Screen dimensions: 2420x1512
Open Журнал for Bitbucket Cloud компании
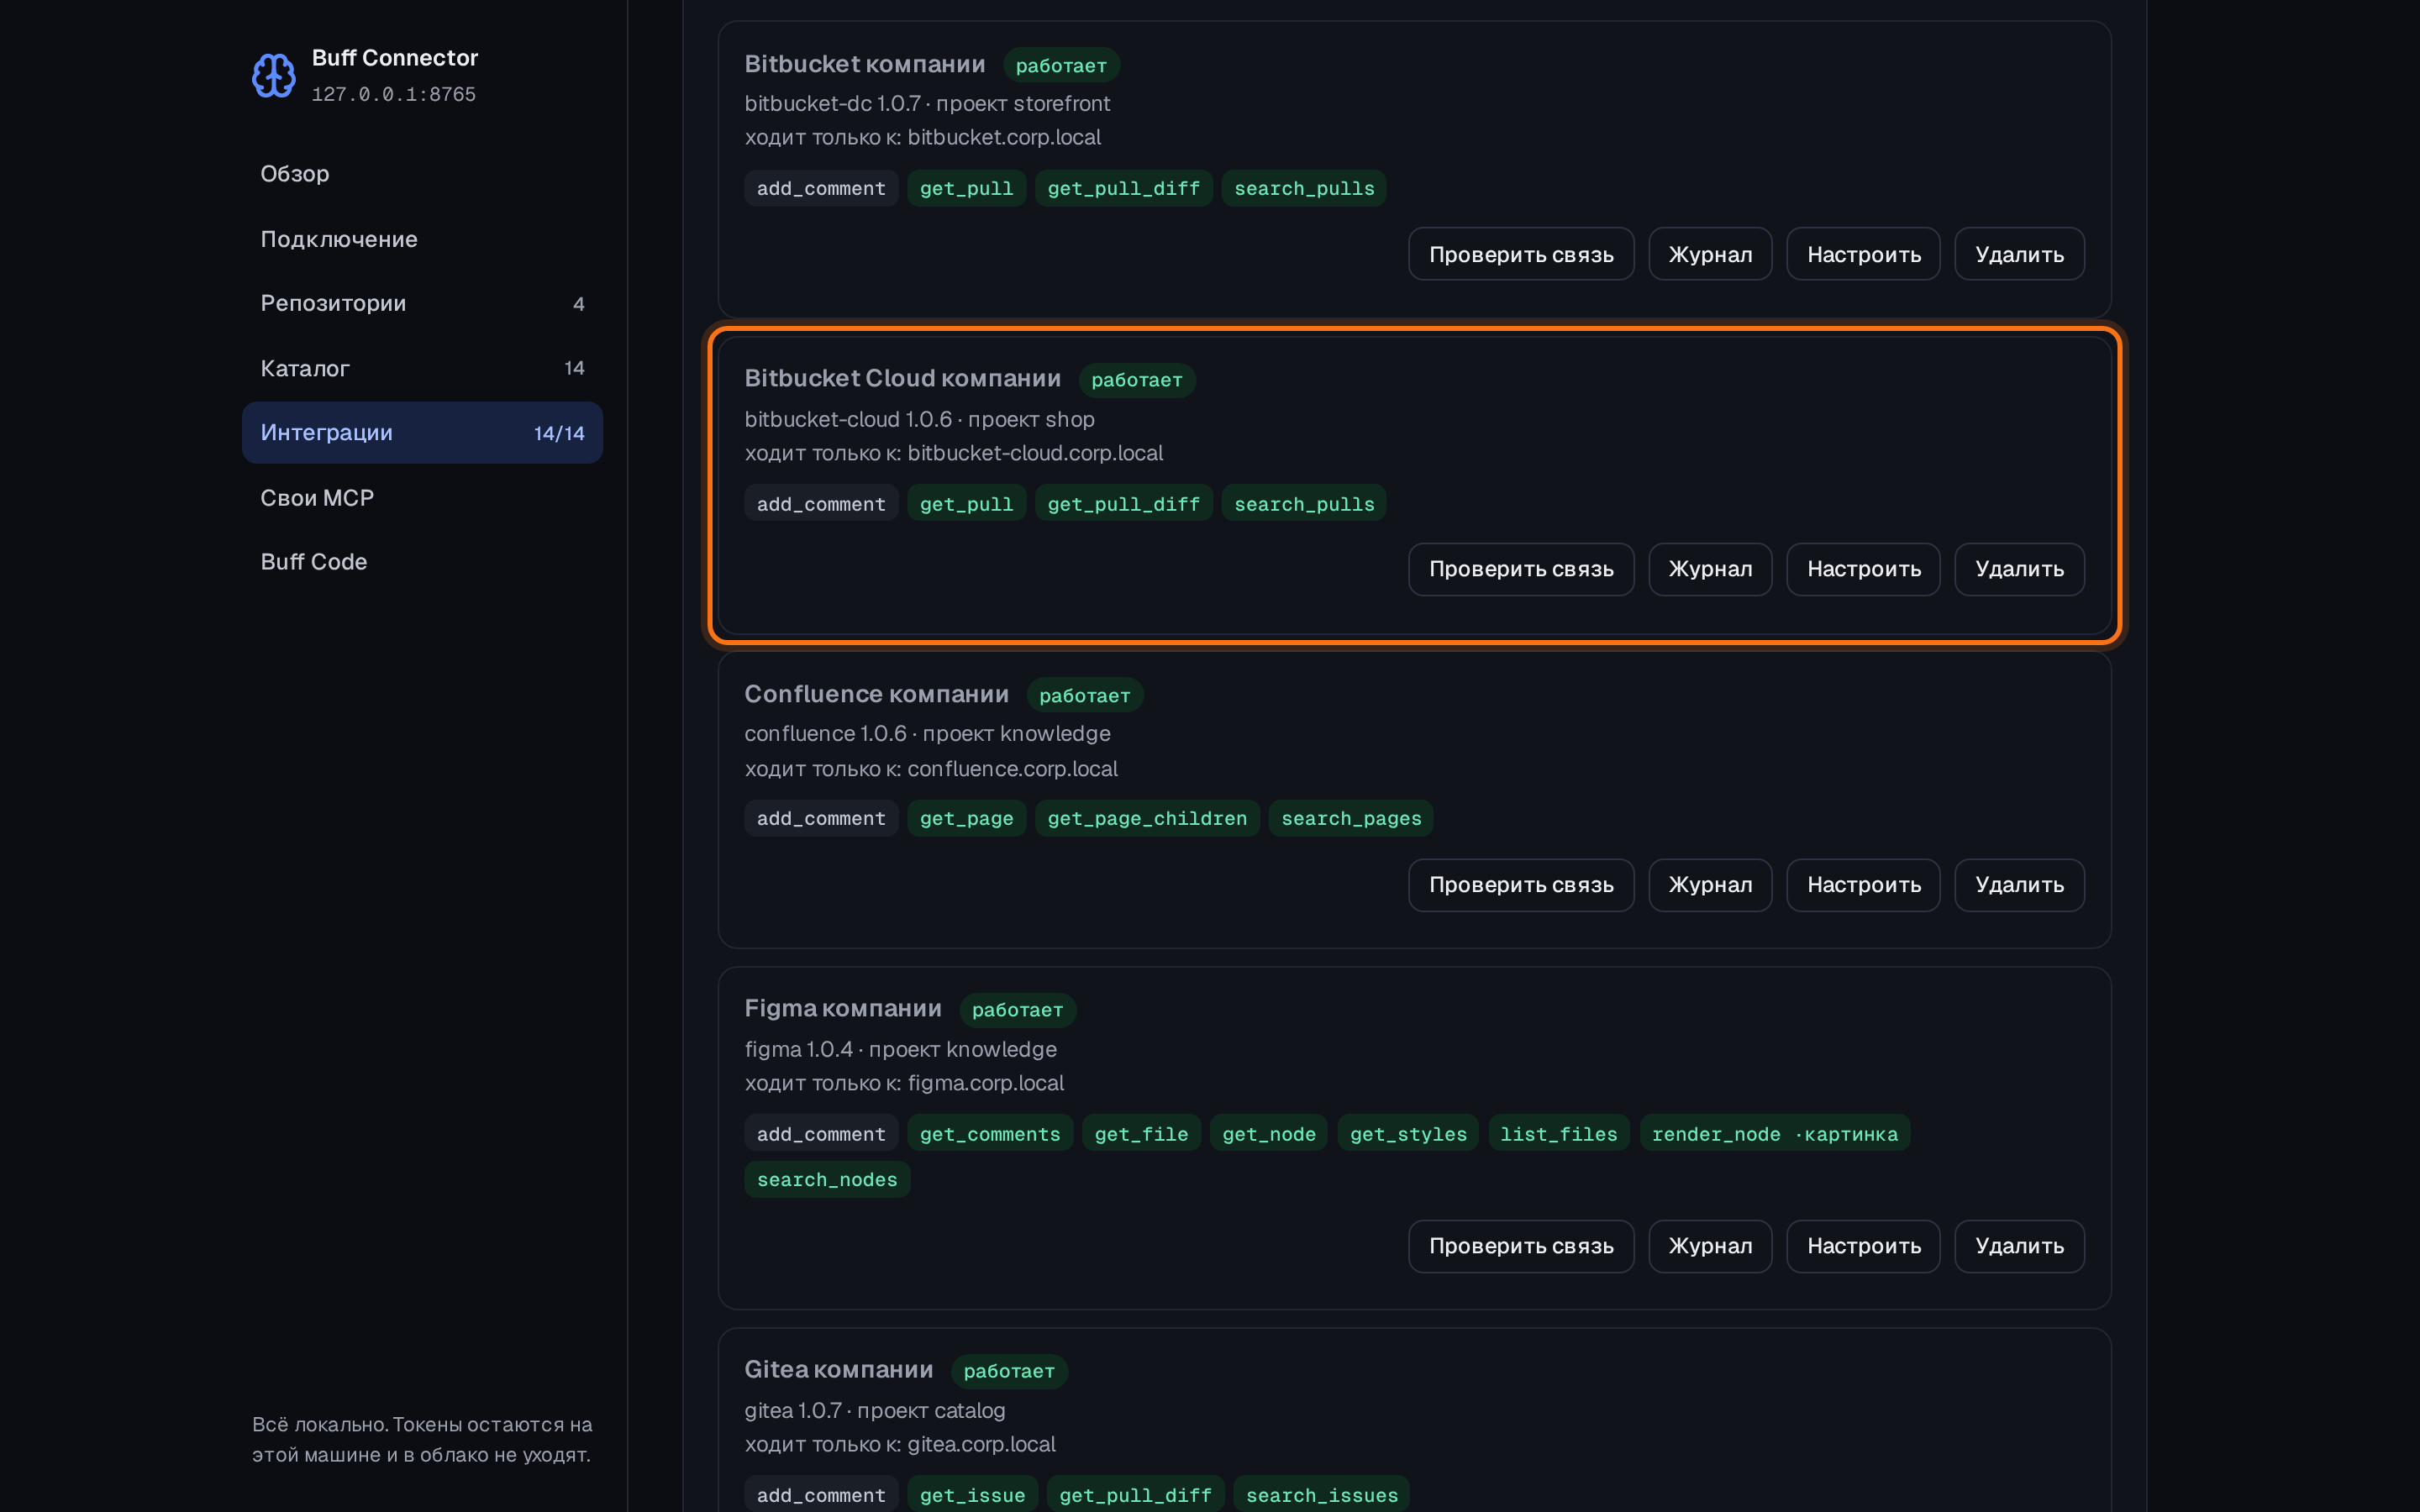1710,569
